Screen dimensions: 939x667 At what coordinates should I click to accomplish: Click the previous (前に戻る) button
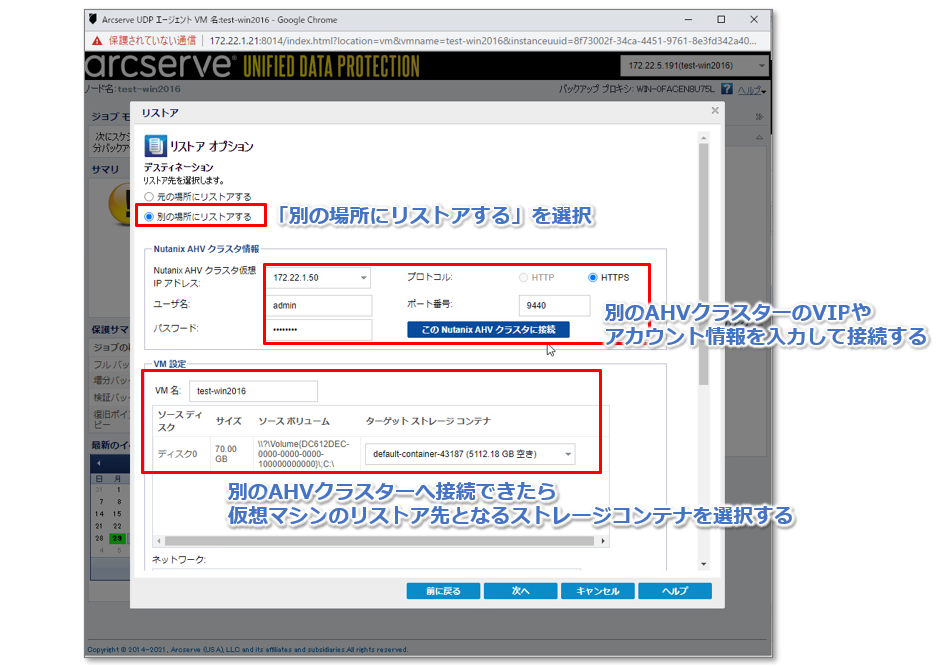point(443,591)
